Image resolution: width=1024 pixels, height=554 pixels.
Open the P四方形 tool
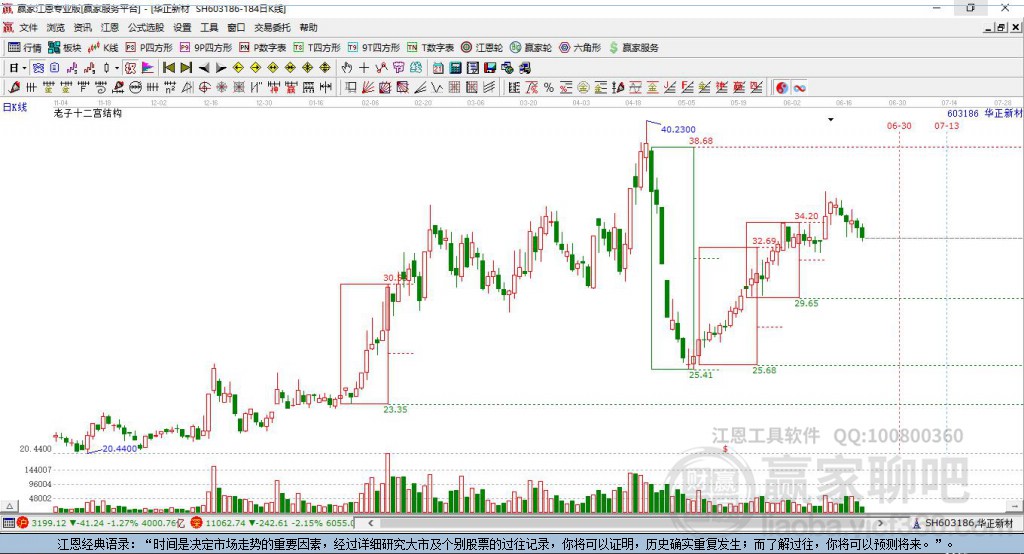pyautogui.click(x=149, y=48)
